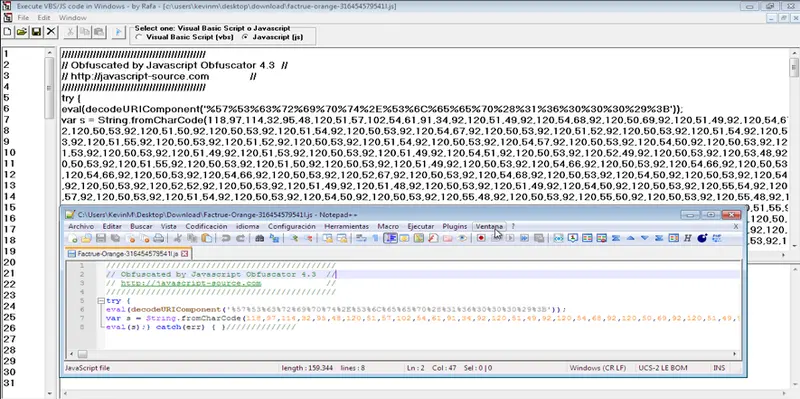Click the Zoom Out icon in Notepad++ toolbar
The height and width of the screenshot is (399, 800).
pyautogui.click(x=308, y=238)
